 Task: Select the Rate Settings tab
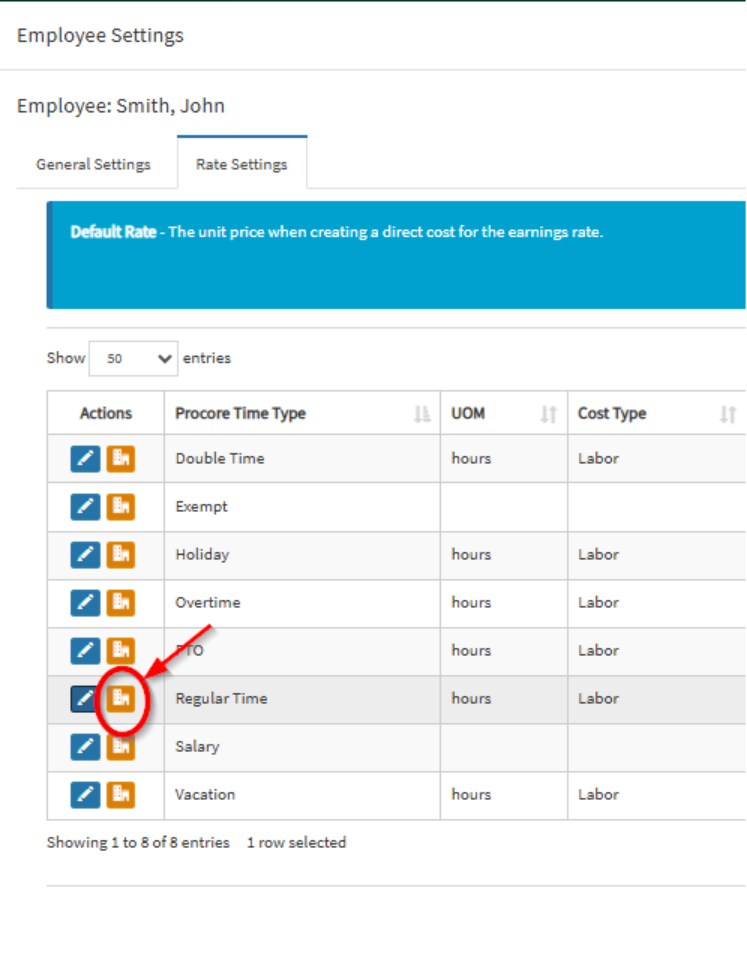tap(241, 164)
